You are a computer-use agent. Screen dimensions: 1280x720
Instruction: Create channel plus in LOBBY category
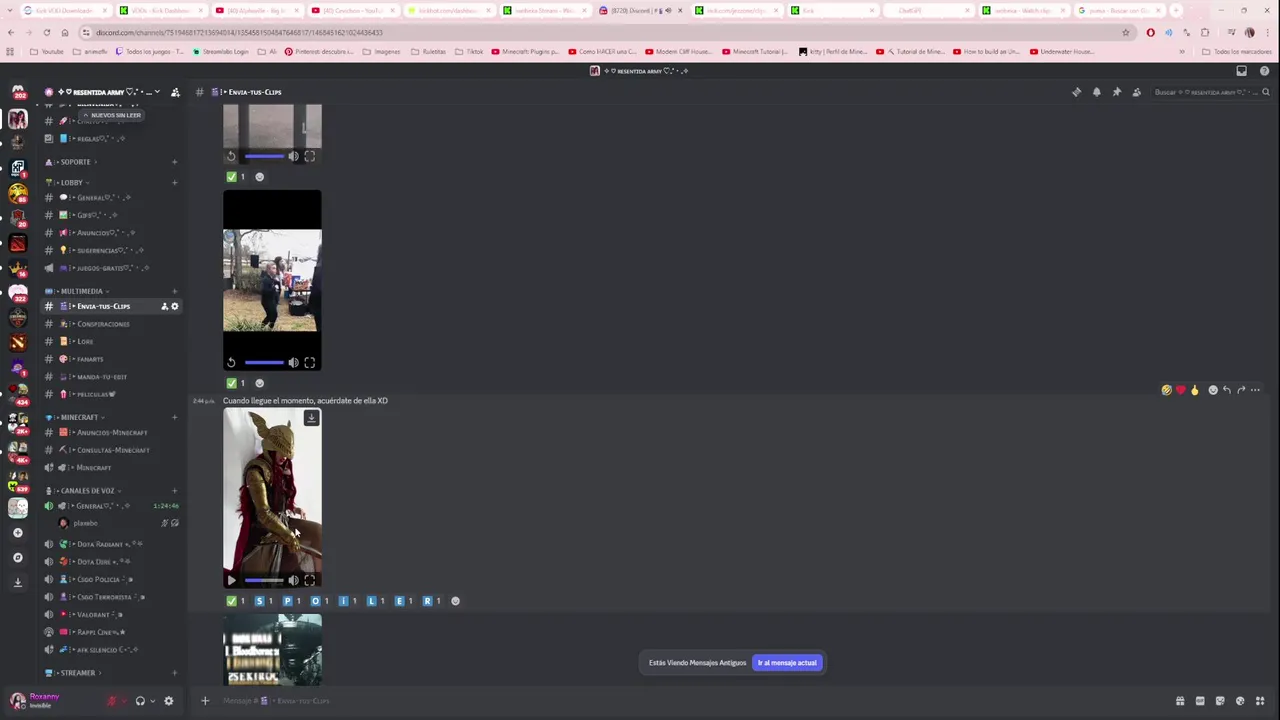point(174,183)
